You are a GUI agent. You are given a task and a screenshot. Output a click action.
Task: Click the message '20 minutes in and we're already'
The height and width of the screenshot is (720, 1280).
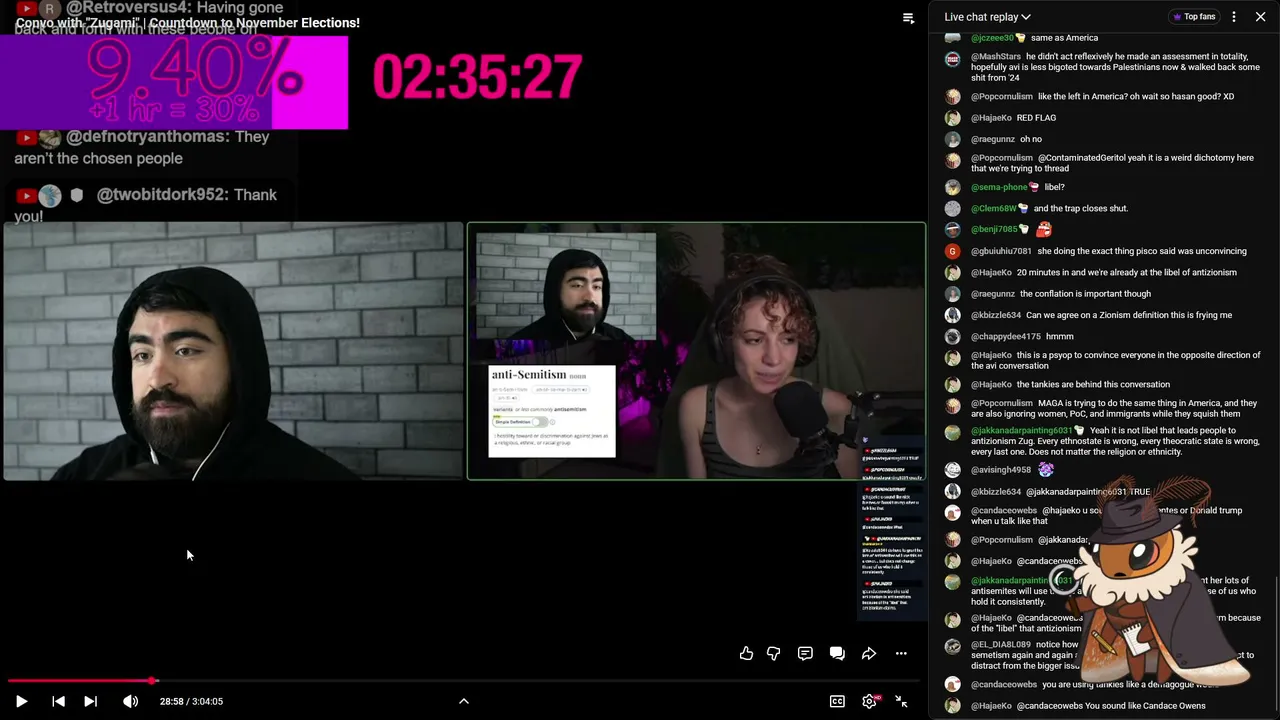point(1127,272)
